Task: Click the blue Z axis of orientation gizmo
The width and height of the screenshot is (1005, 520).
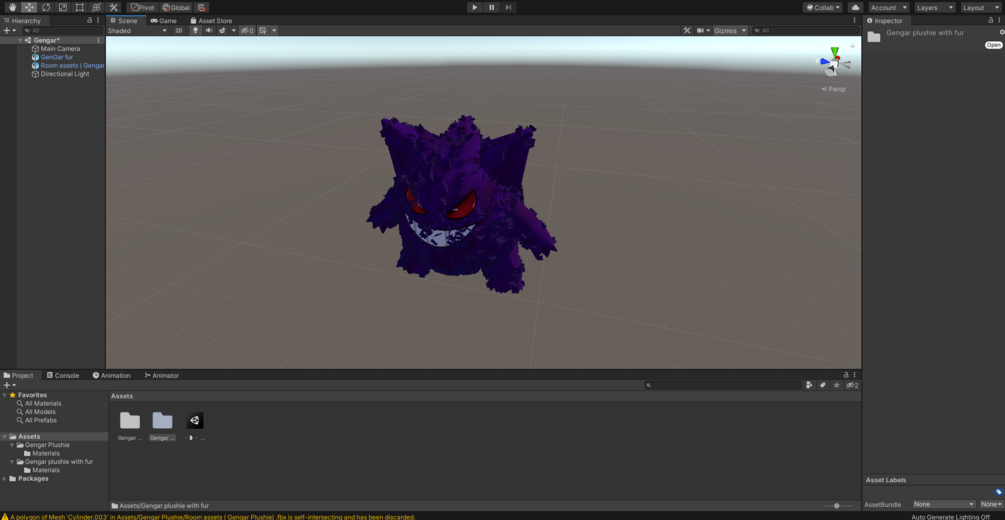Action: [x=824, y=62]
